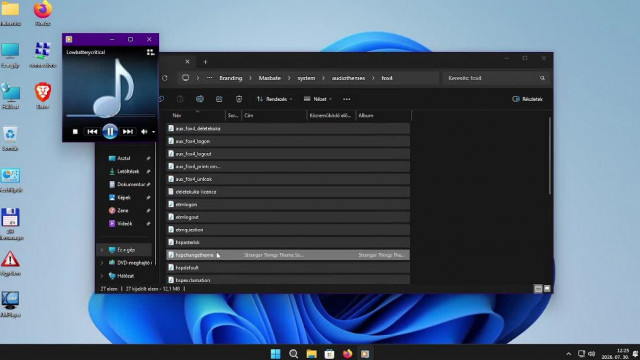This screenshot has height=360, width=640.
Task: Refresh the current folder view
Action: tap(164, 78)
